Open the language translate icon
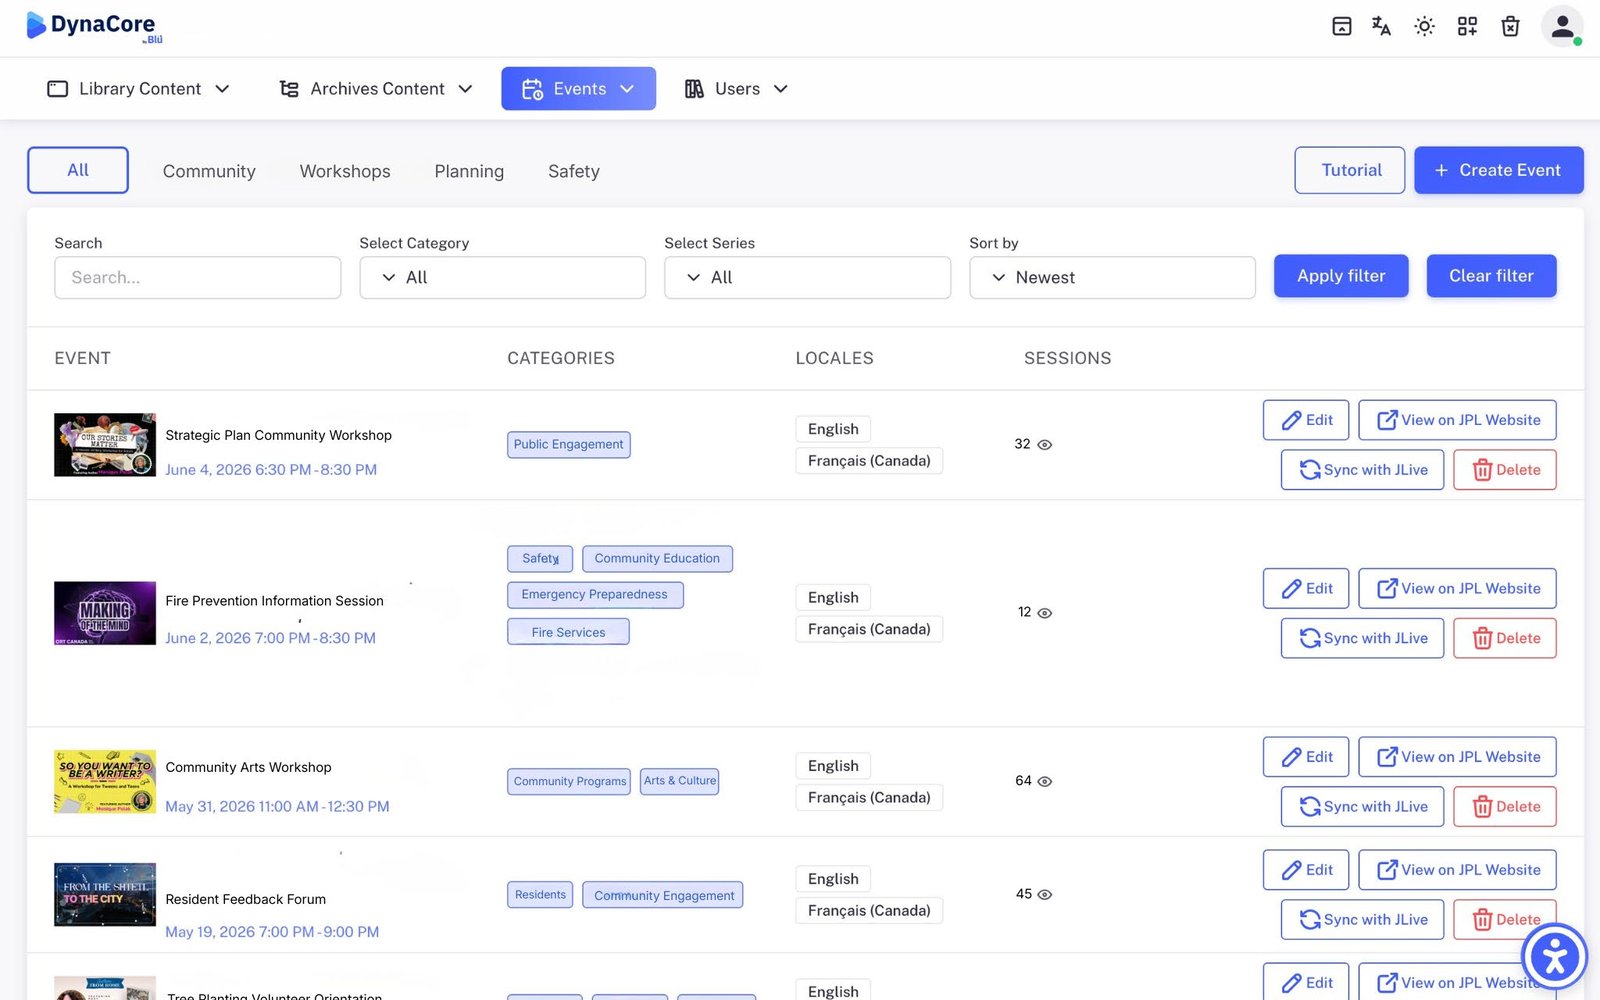Screen dimensions: 1600x1000 coord(1382,27)
